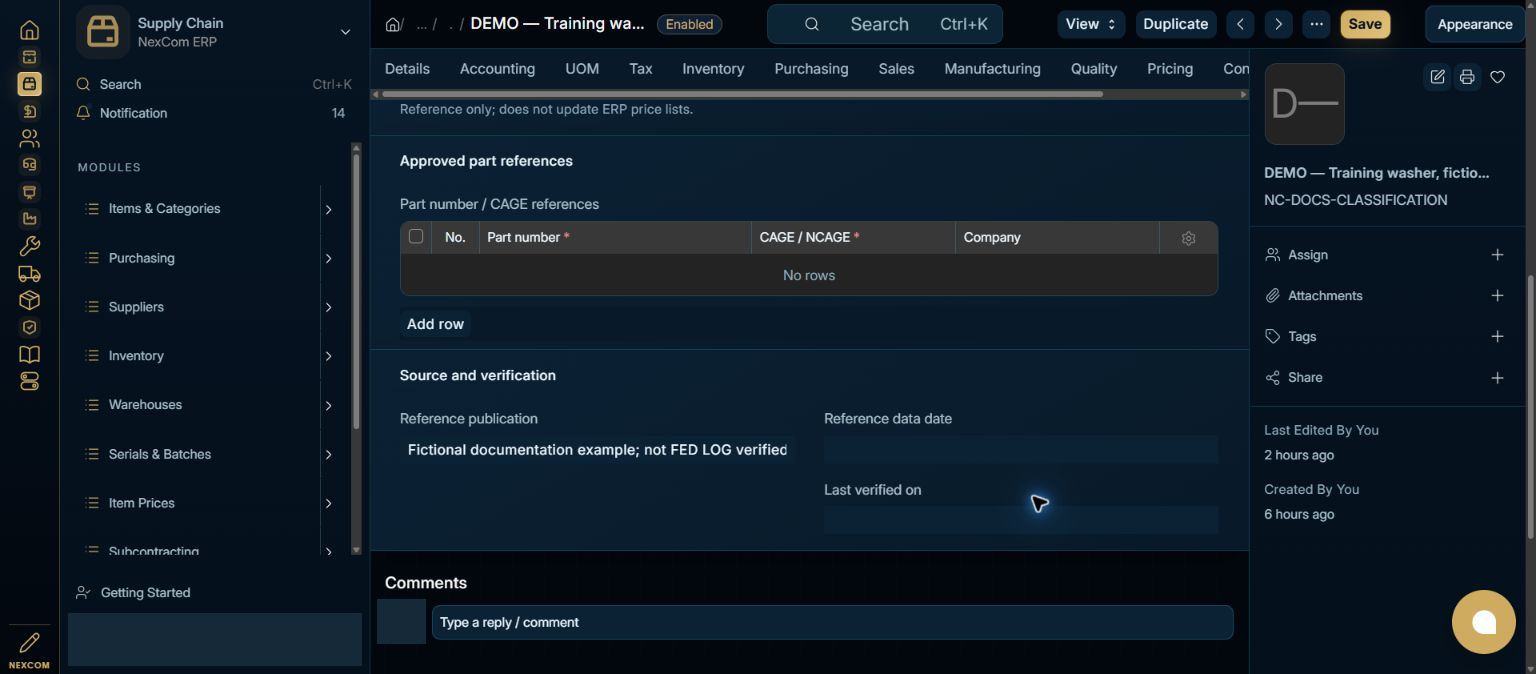Open the shield quality module icon
The width and height of the screenshot is (1536, 674).
[x=29, y=327]
